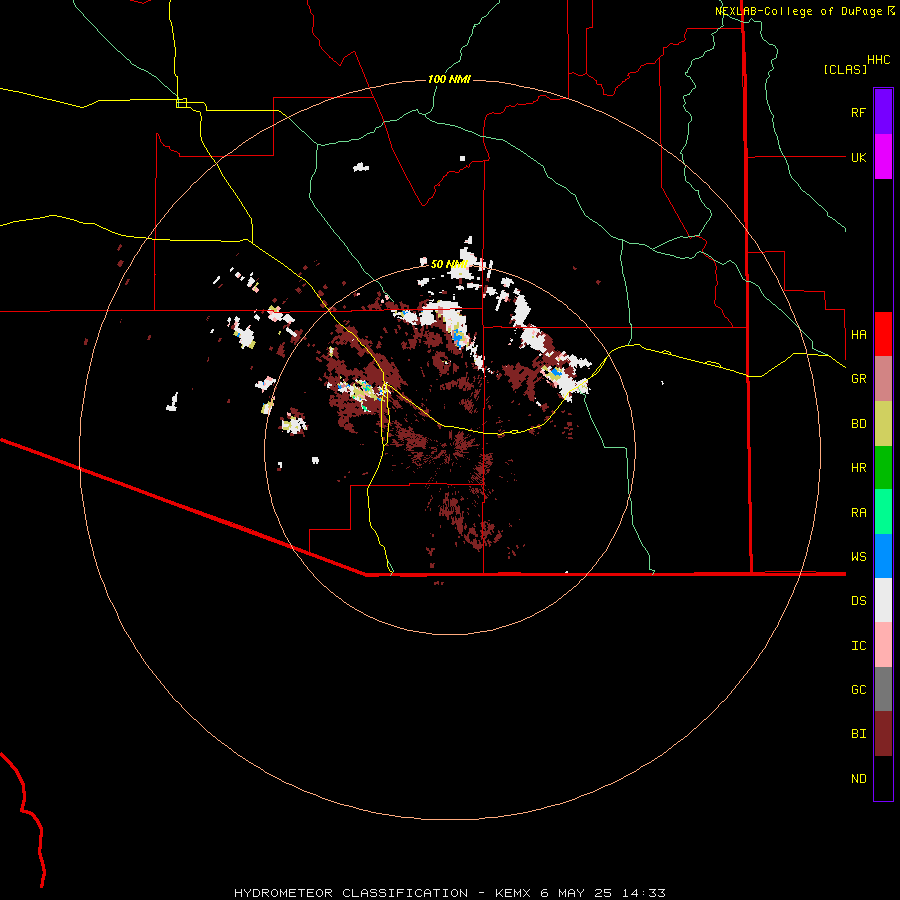Viewport: 900px width, 900px height.
Task: Click the GR legend label
Action: 858,379
